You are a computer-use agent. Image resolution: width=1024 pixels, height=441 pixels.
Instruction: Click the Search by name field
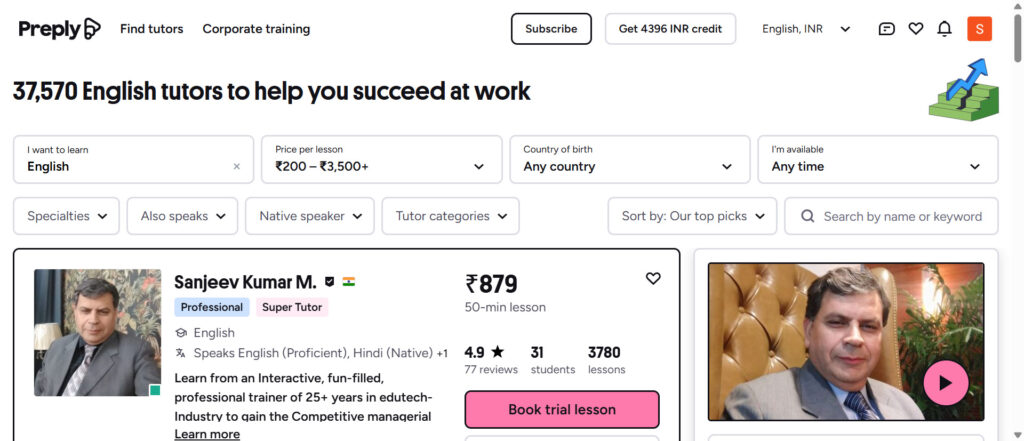[x=902, y=216]
